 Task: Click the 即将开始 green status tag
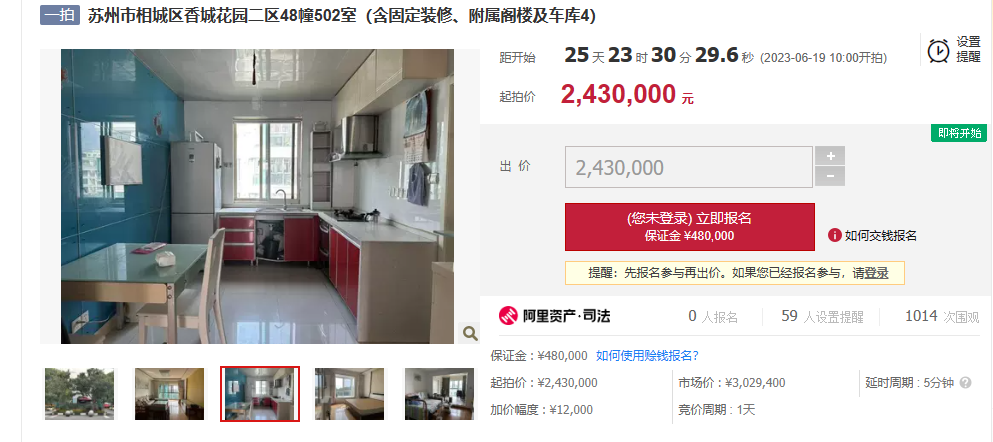coord(959,133)
